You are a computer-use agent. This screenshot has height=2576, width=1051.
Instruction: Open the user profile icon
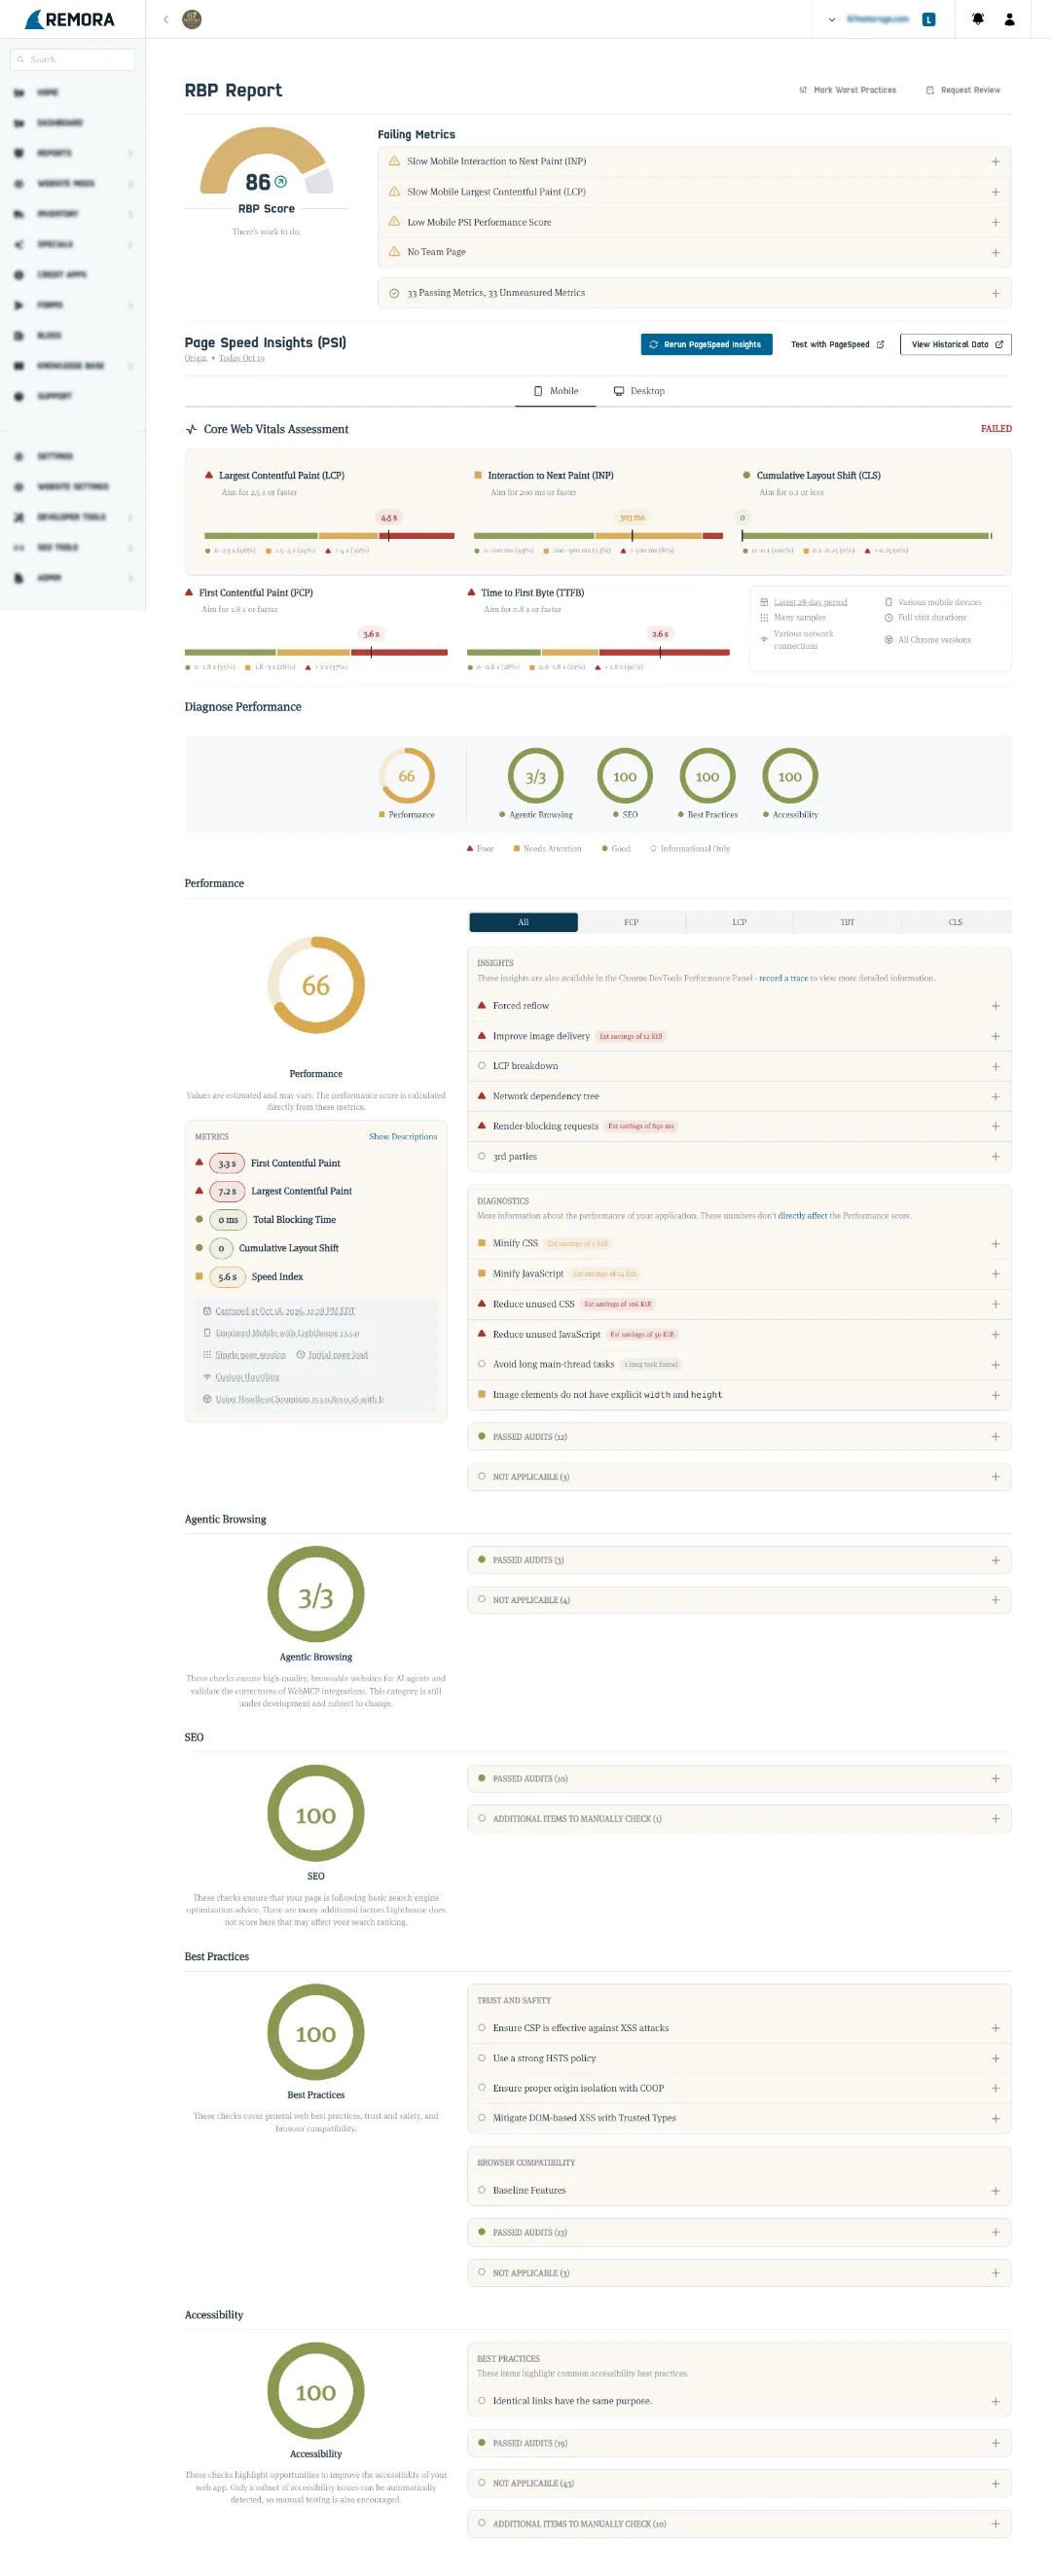[x=1010, y=19]
